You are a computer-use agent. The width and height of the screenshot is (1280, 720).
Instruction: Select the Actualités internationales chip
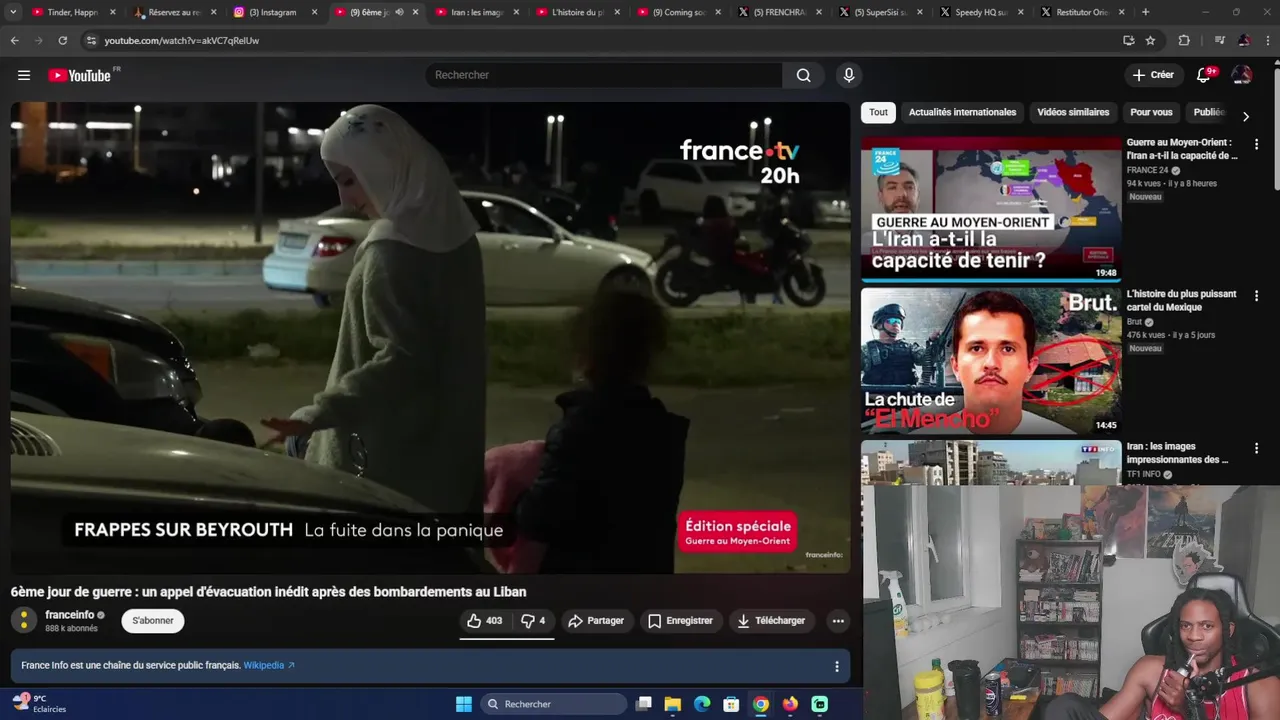click(962, 112)
